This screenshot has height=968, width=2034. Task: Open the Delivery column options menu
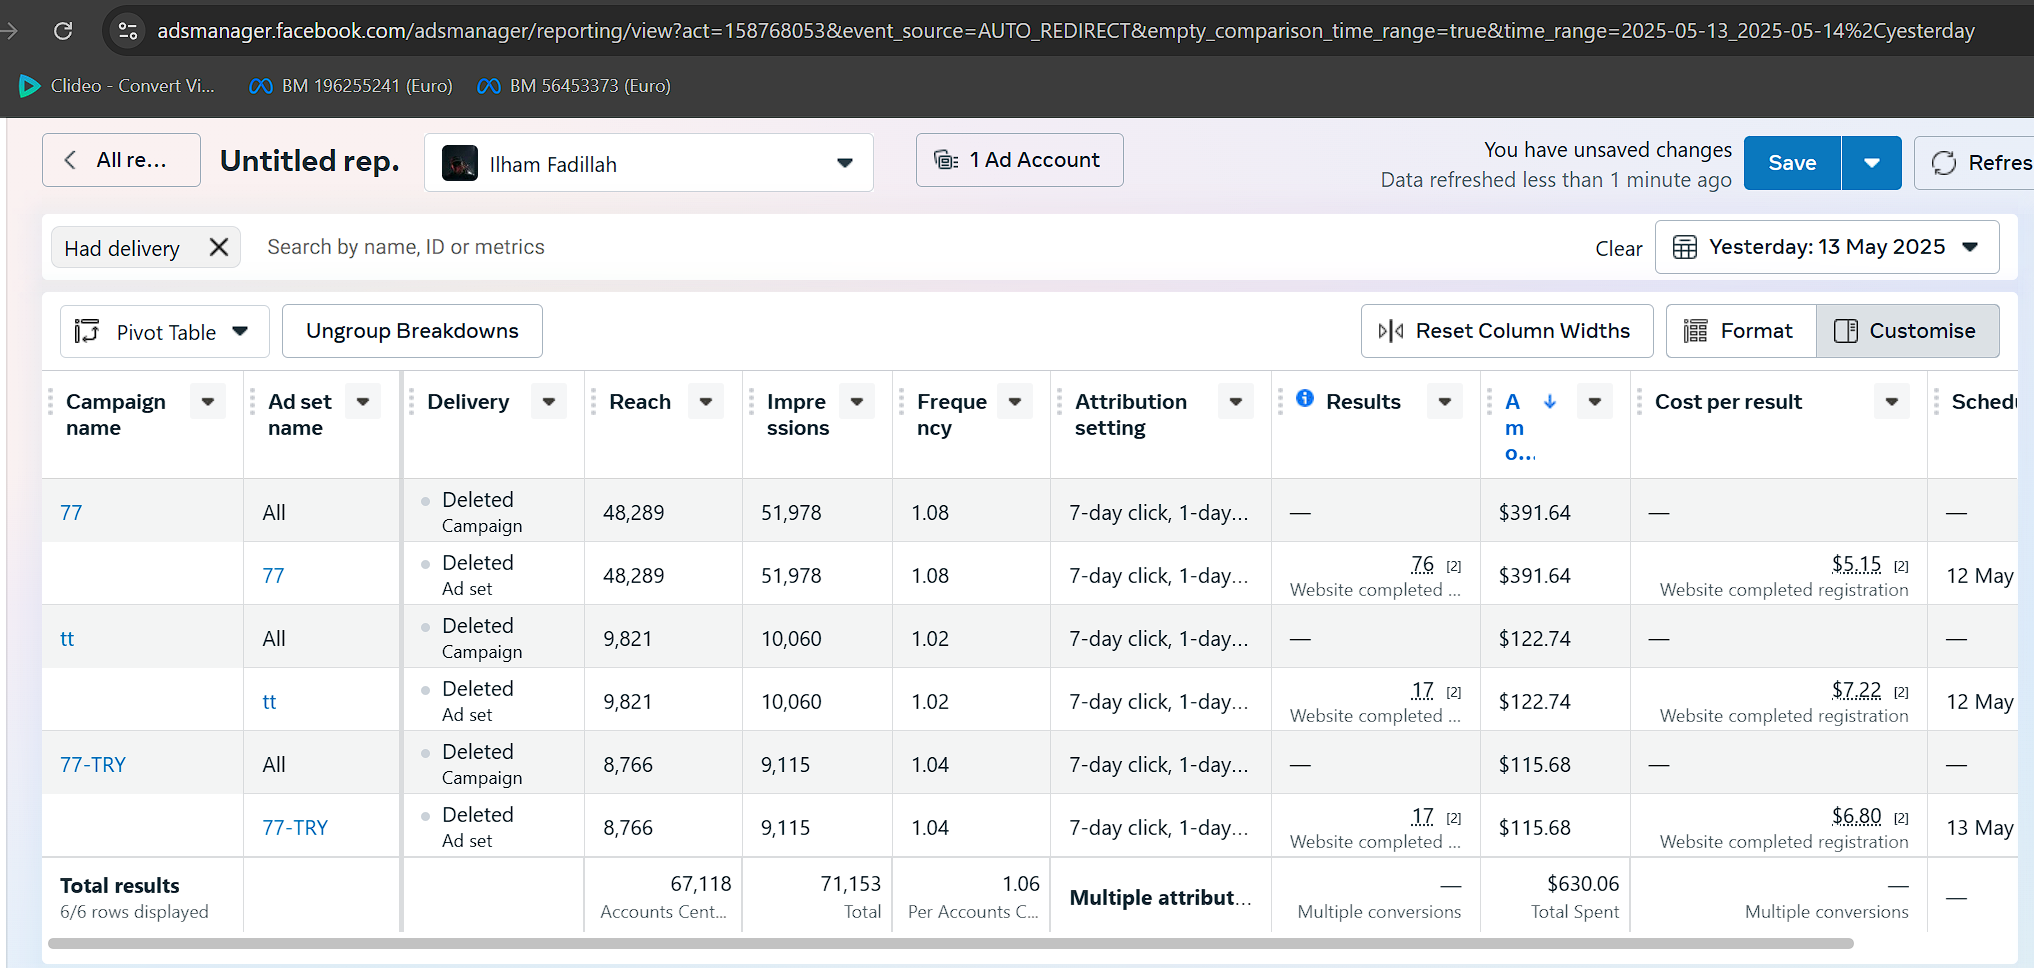click(x=549, y=402)
